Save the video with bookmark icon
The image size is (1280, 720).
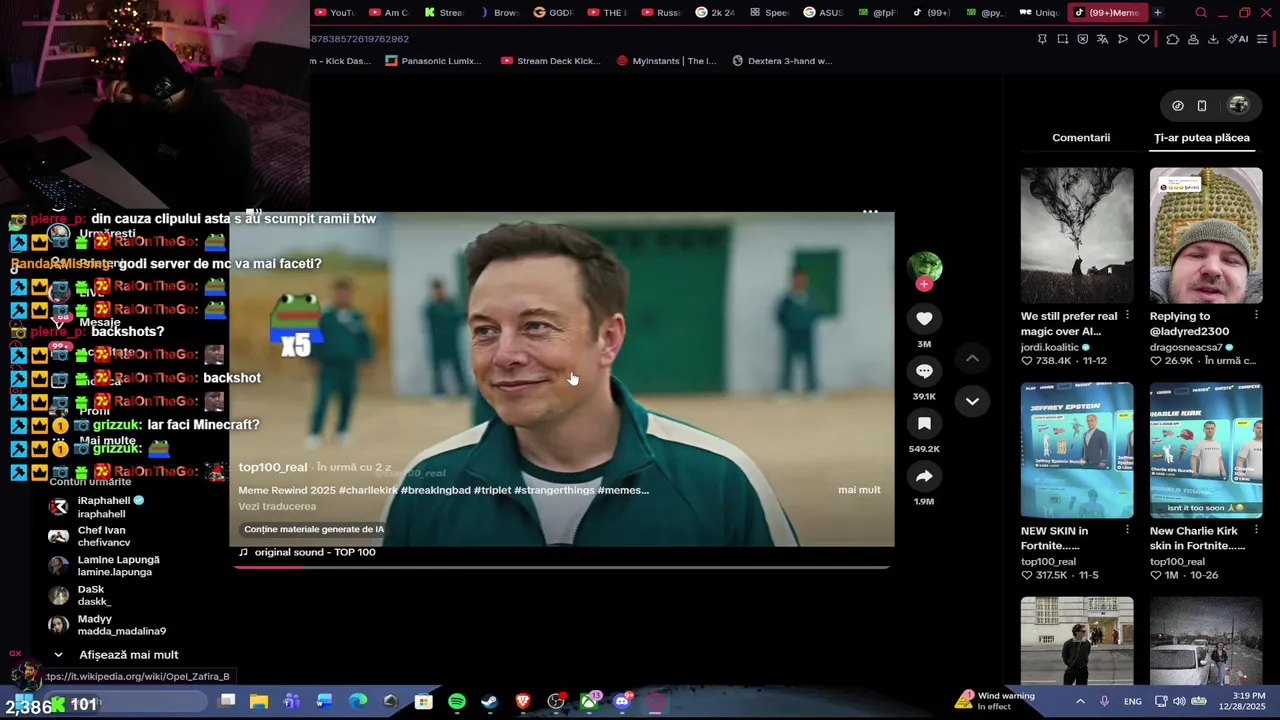pyautogui.click(x=924, y=424)
